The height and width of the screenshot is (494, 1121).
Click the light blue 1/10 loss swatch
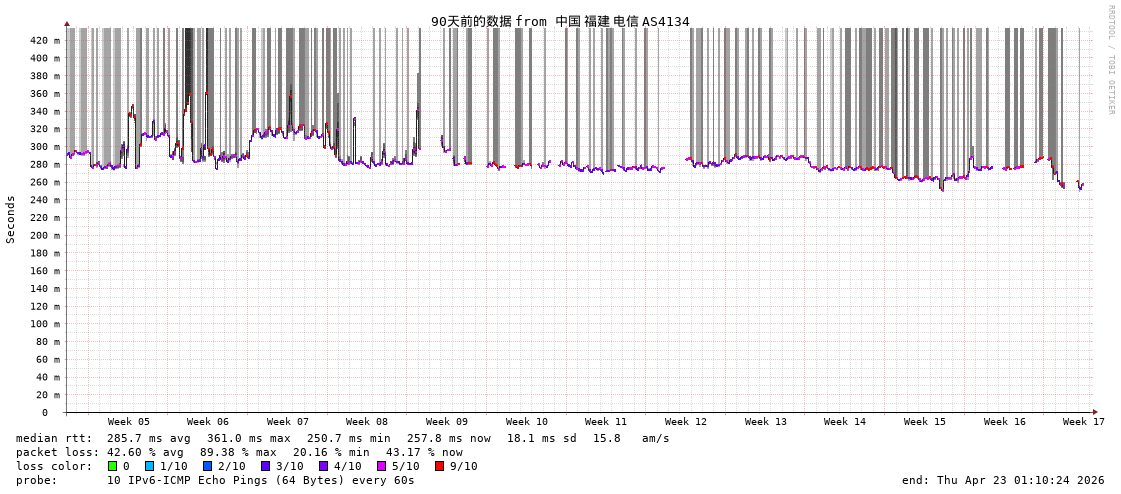[150, 466]
